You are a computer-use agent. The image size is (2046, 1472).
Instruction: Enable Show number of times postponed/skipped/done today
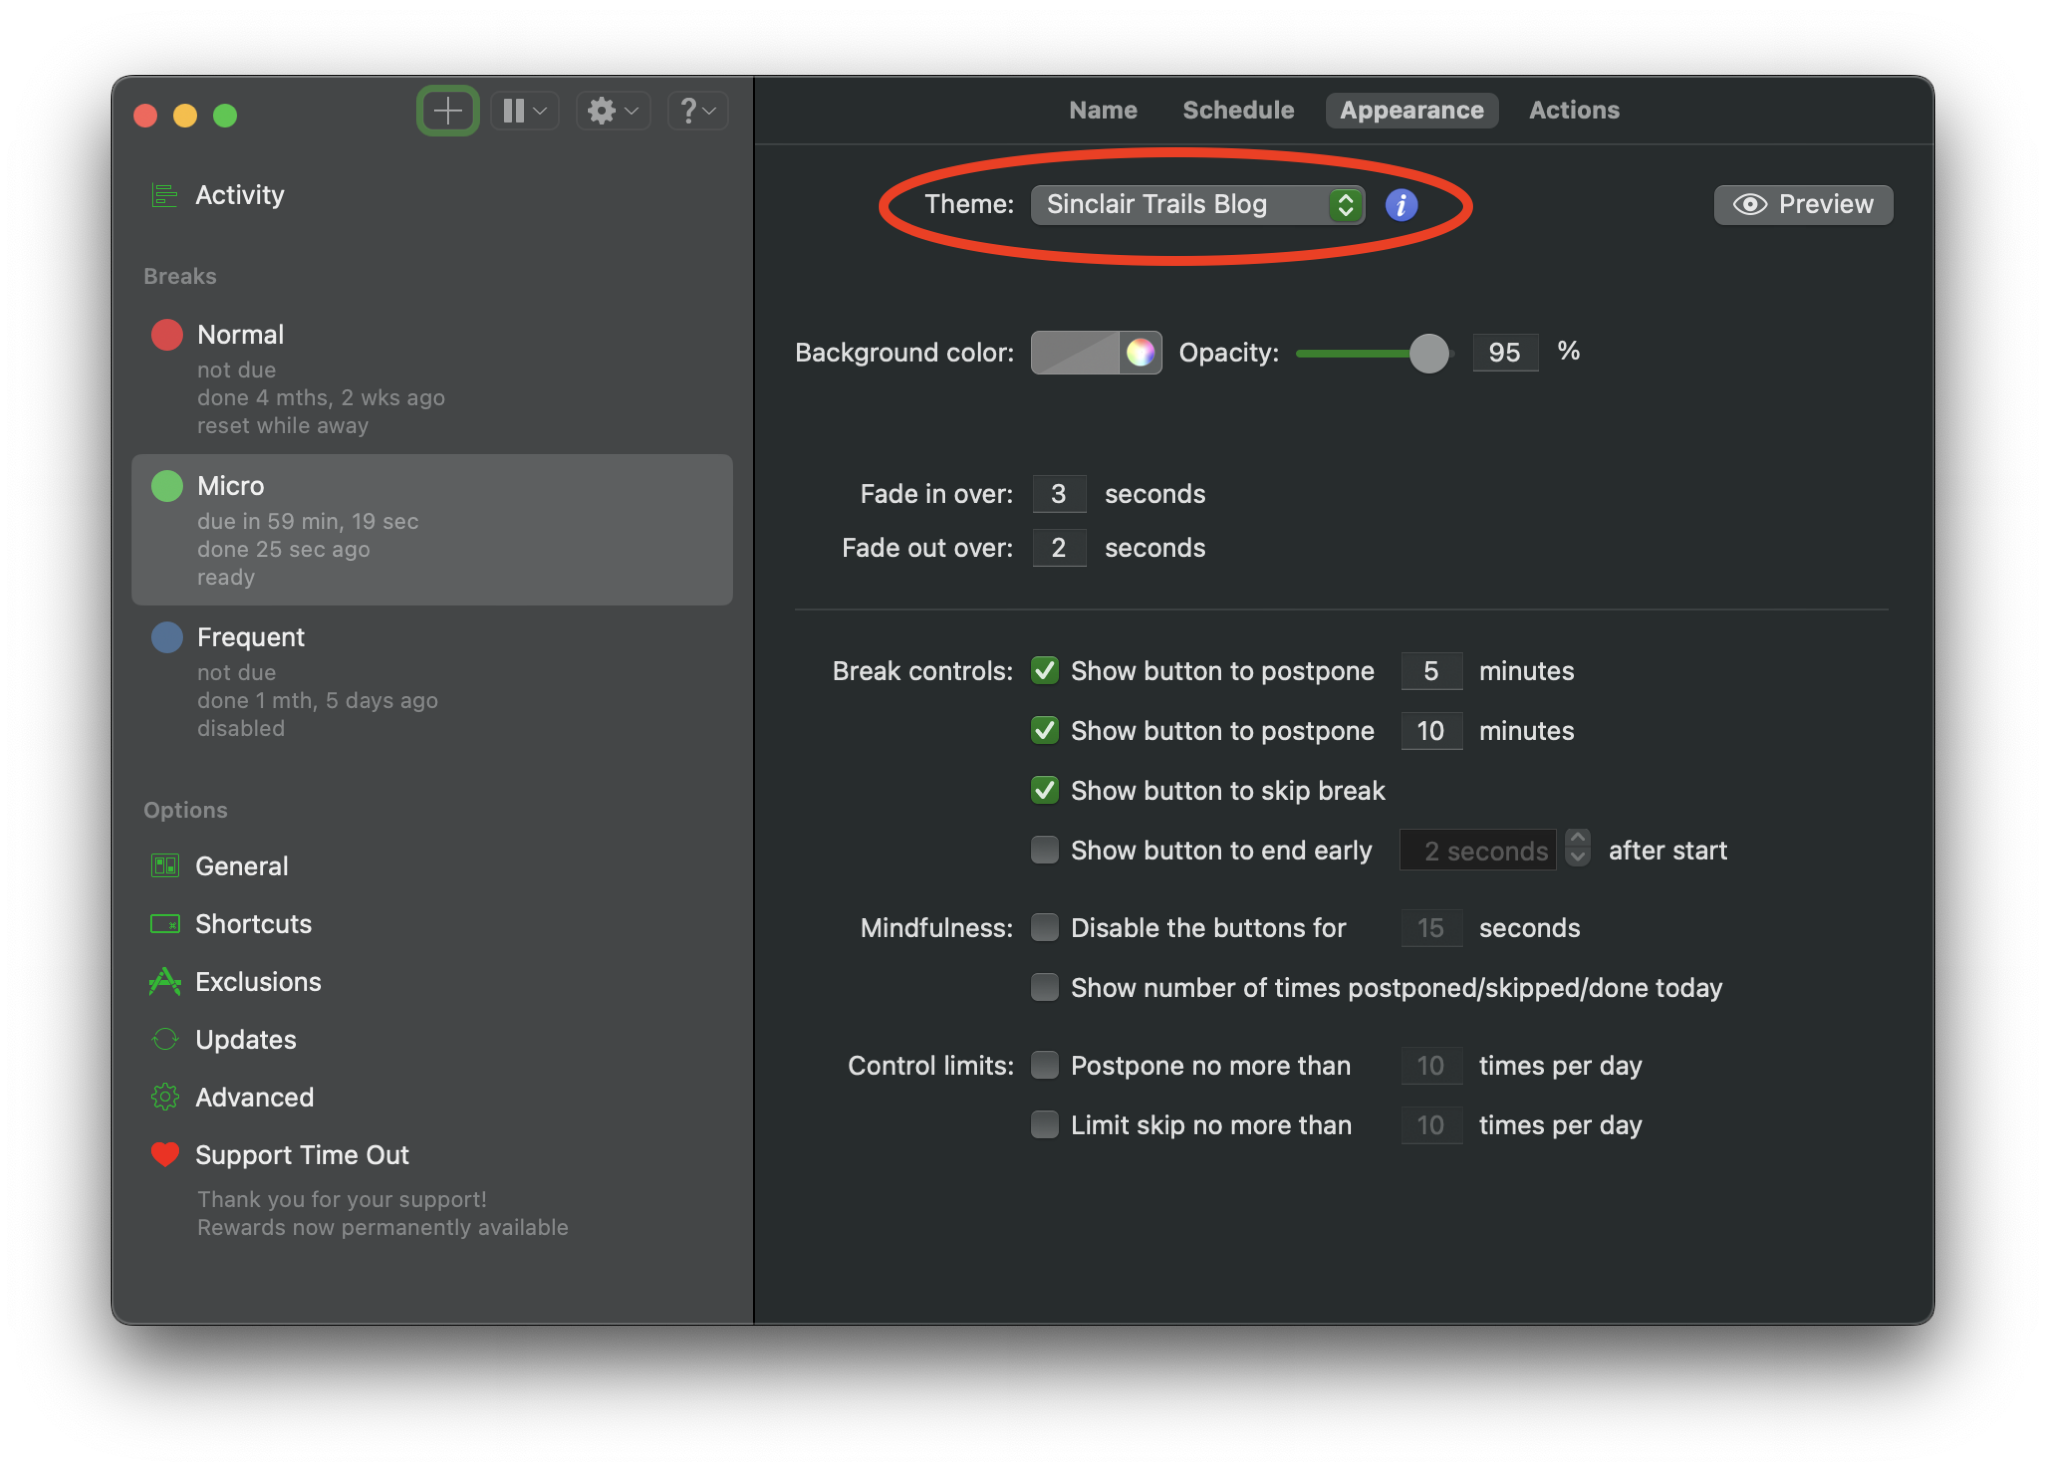(1045, 988)
